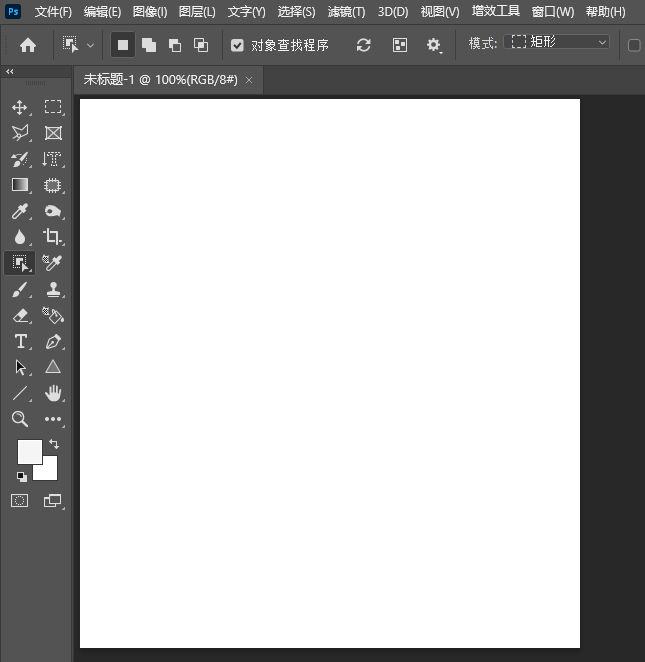Enable Add to Selection mode
This screenshot has height=662, width=645.
pos(149,45)
